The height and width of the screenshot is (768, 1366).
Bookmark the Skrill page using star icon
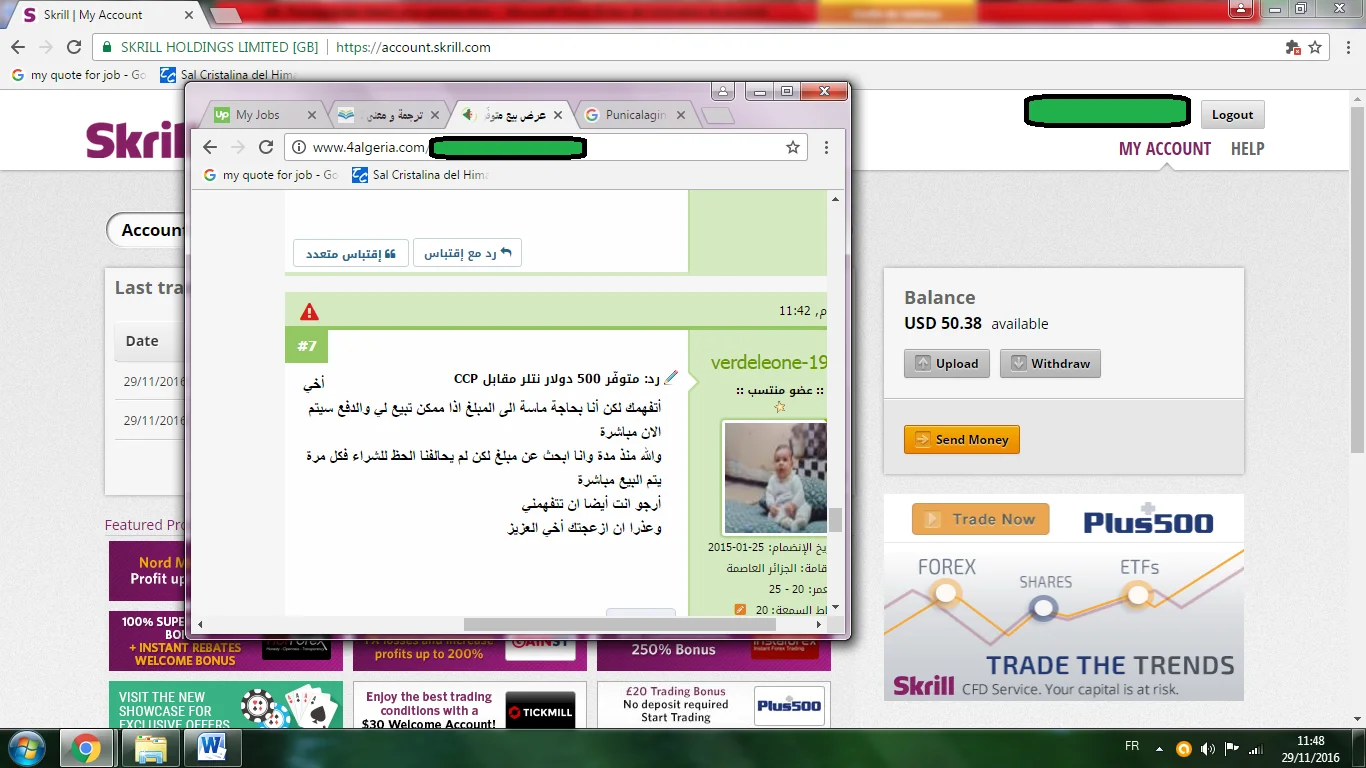1315,47
